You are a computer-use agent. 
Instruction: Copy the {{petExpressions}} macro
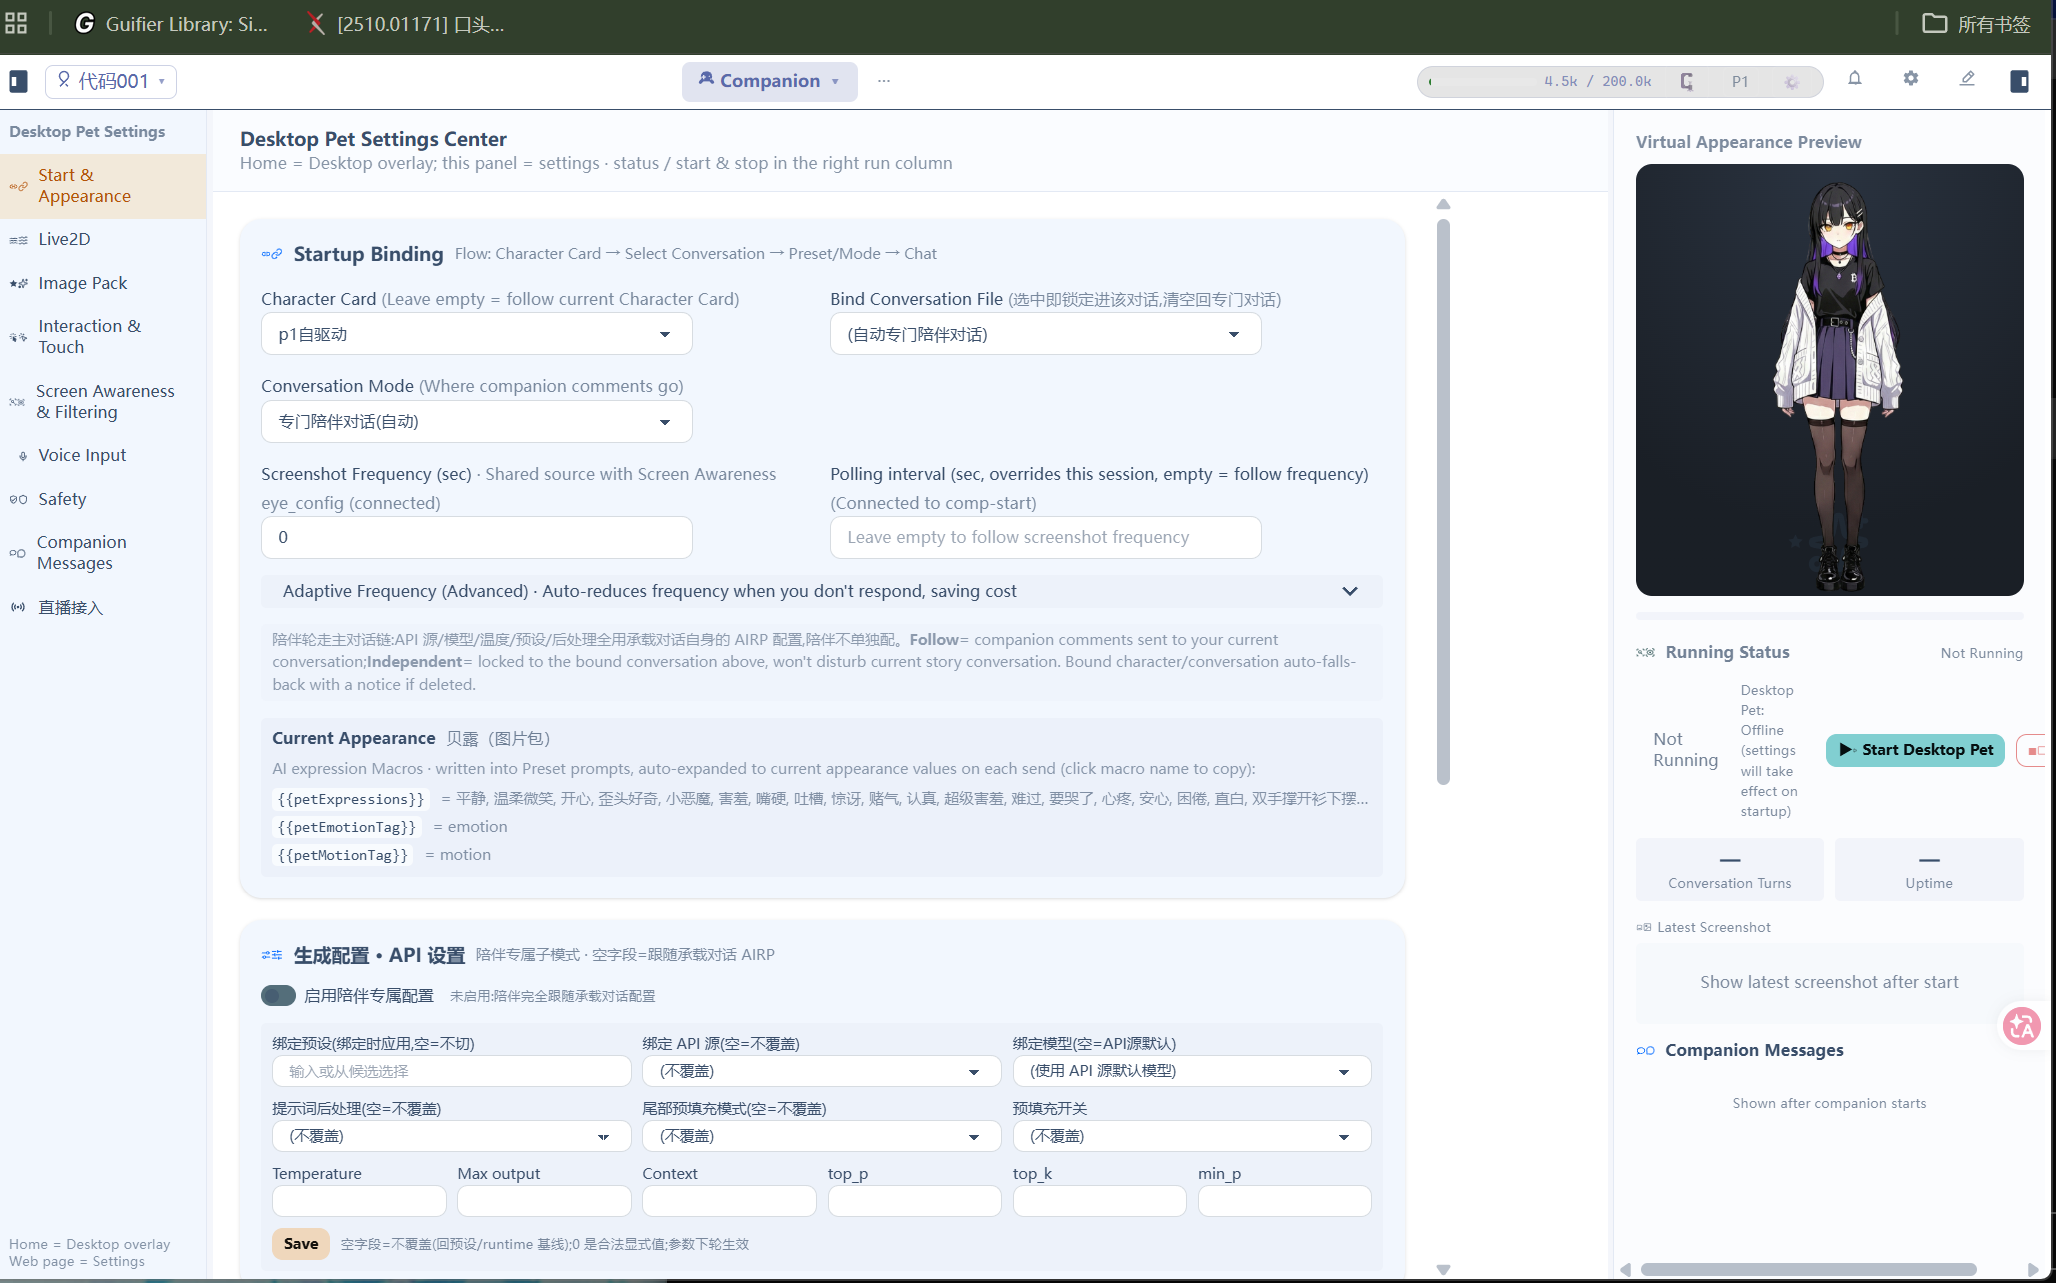(x=351, y=799)
